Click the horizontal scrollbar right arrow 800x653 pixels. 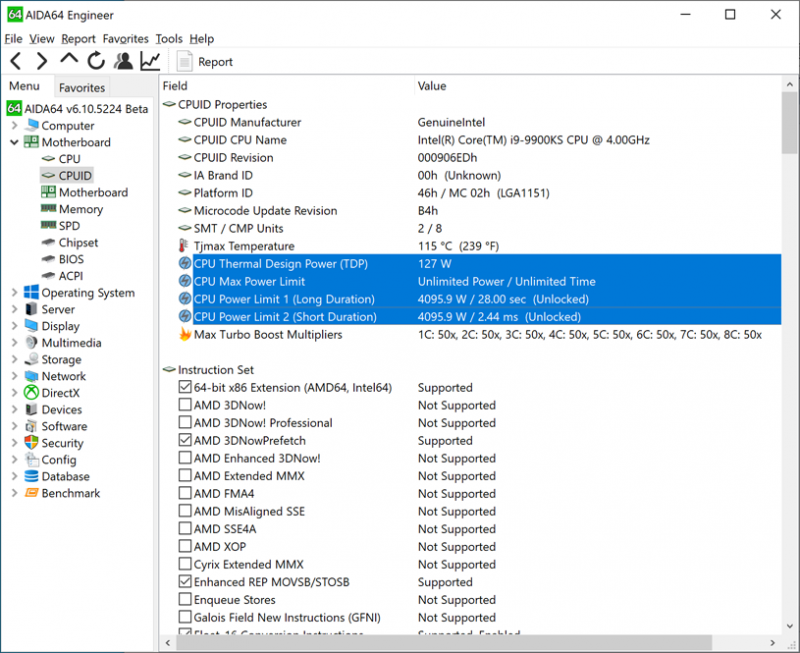[772, 643]
